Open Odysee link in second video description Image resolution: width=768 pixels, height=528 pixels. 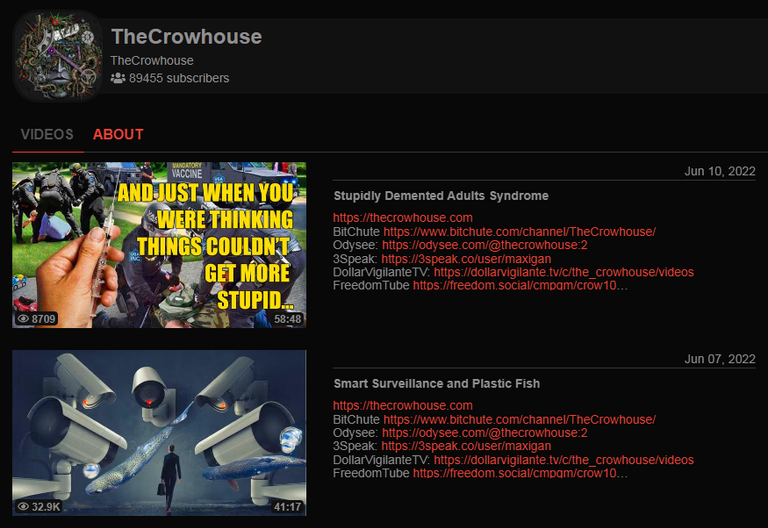[484, 432]
